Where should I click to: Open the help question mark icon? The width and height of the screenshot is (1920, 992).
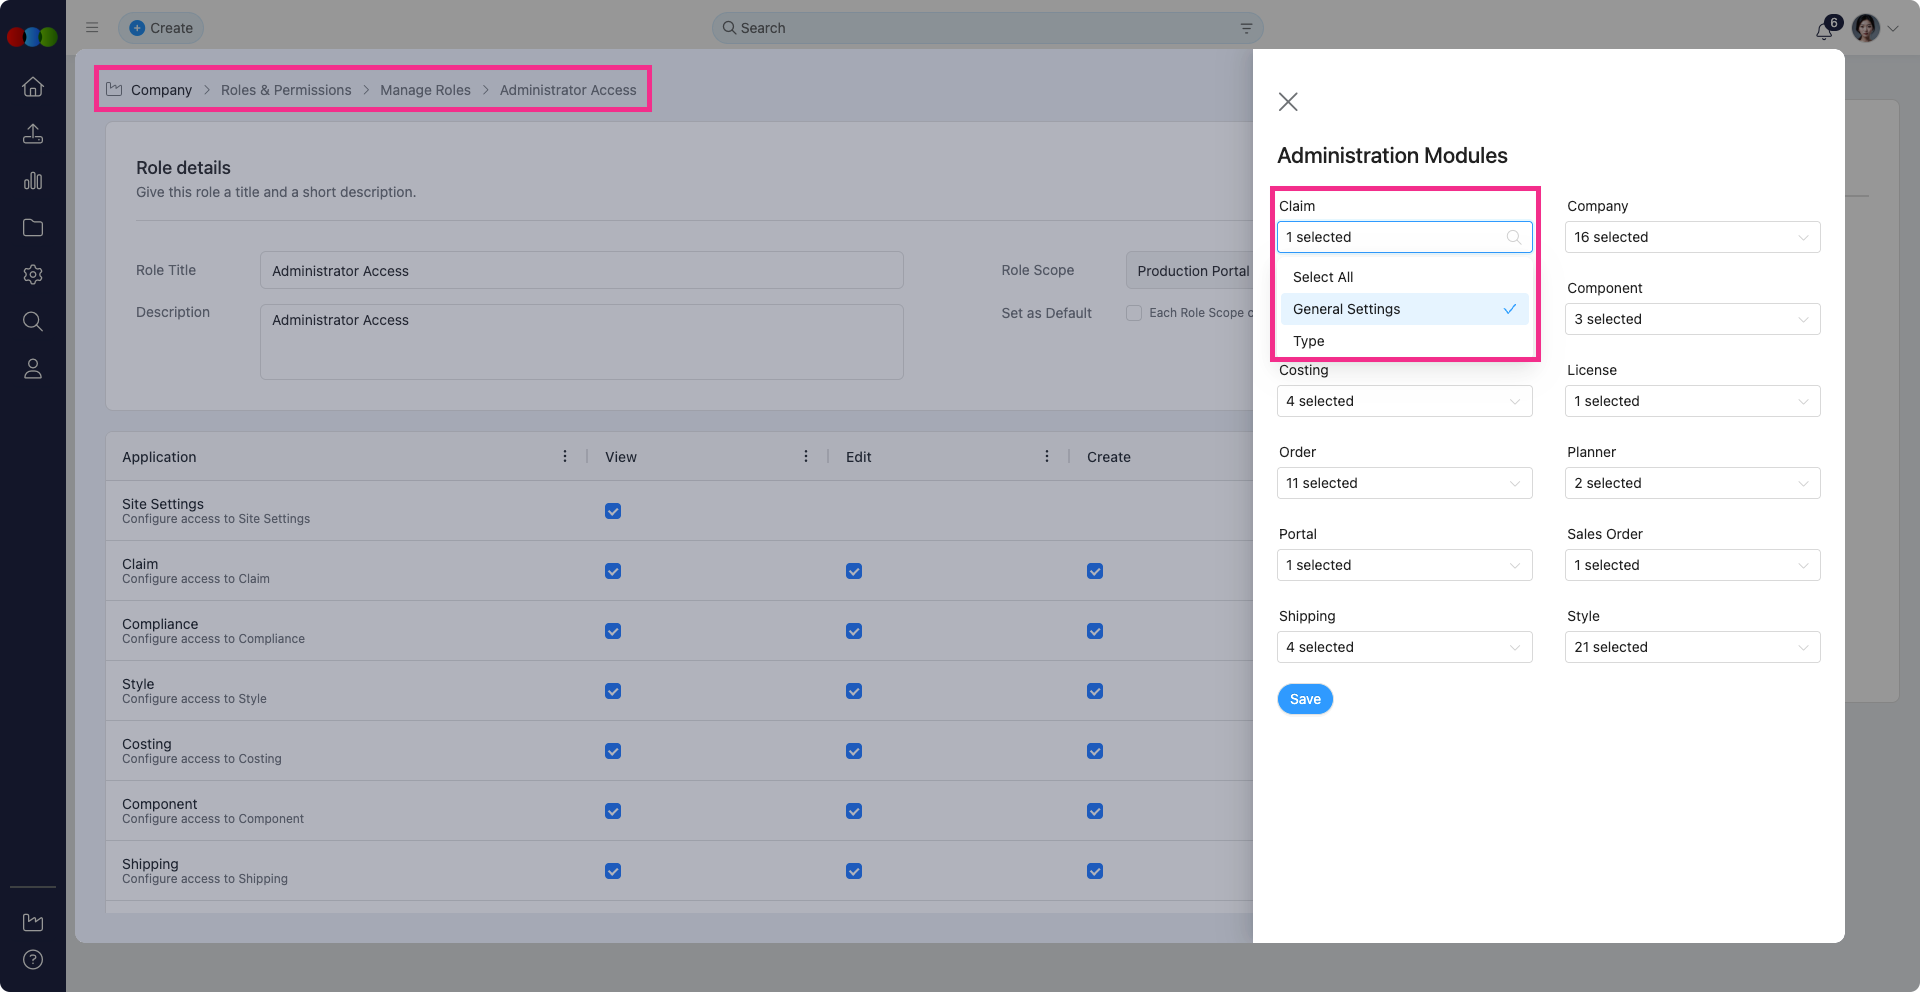pyautogui.click(x=33, y=960)
